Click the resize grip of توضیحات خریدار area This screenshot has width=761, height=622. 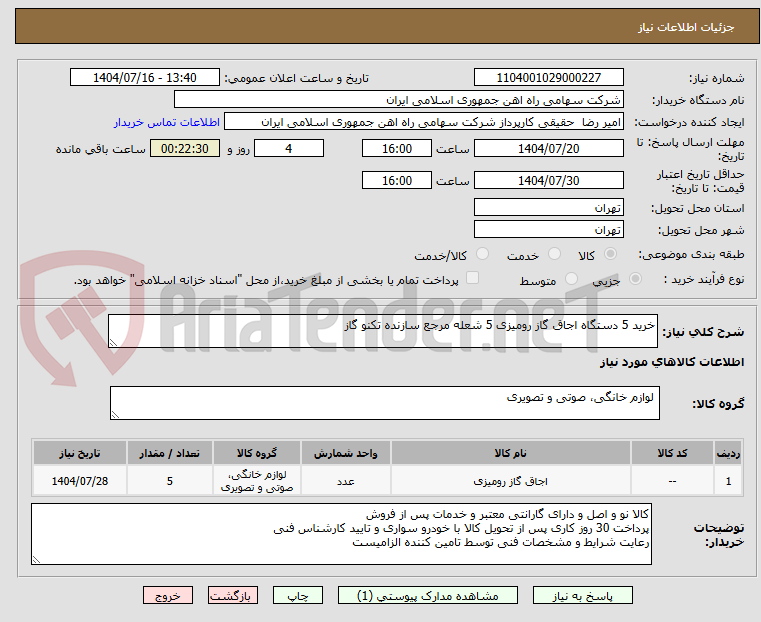pos(36,559)
